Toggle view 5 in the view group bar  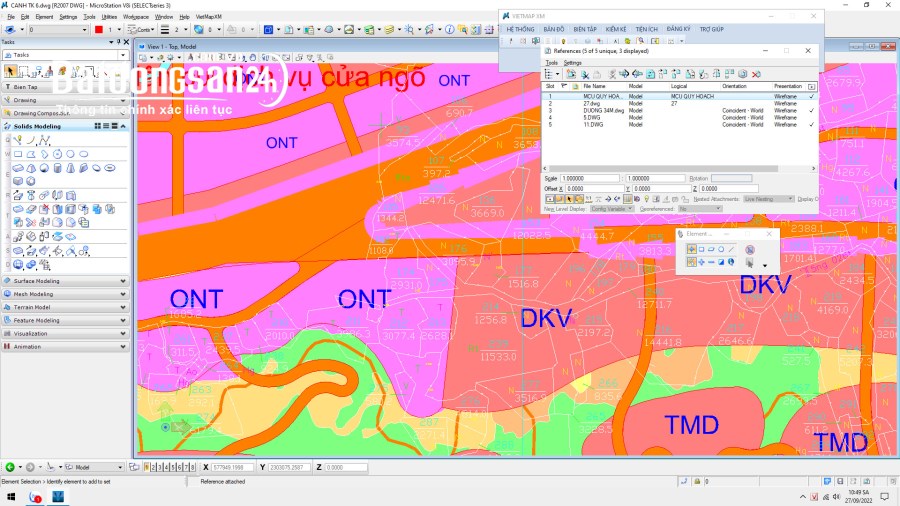173,467
